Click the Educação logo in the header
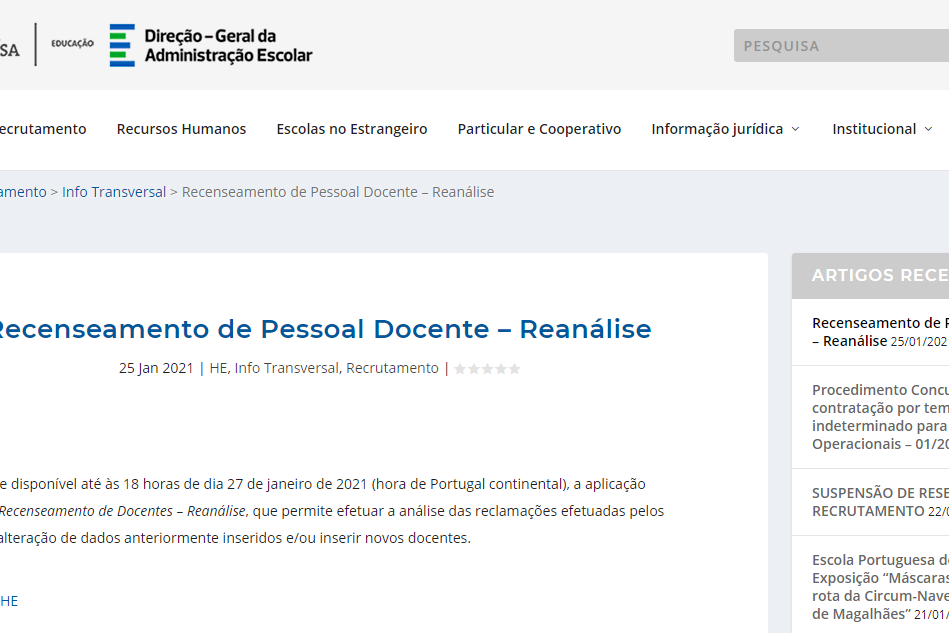The height and width of the screenshot is (633, 949). (72, 44)
